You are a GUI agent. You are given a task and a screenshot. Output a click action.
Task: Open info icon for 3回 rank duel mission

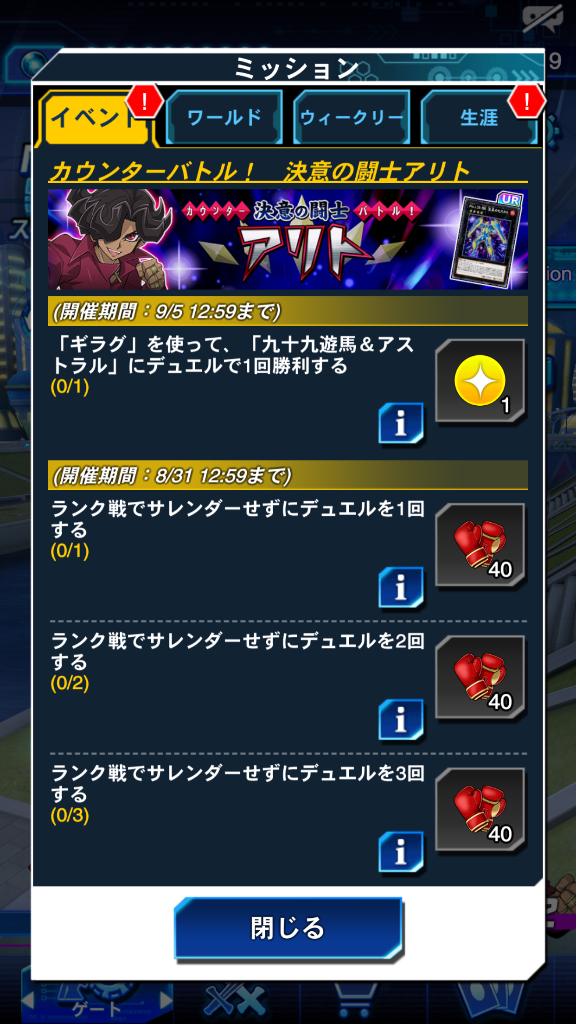pos(400,852)
